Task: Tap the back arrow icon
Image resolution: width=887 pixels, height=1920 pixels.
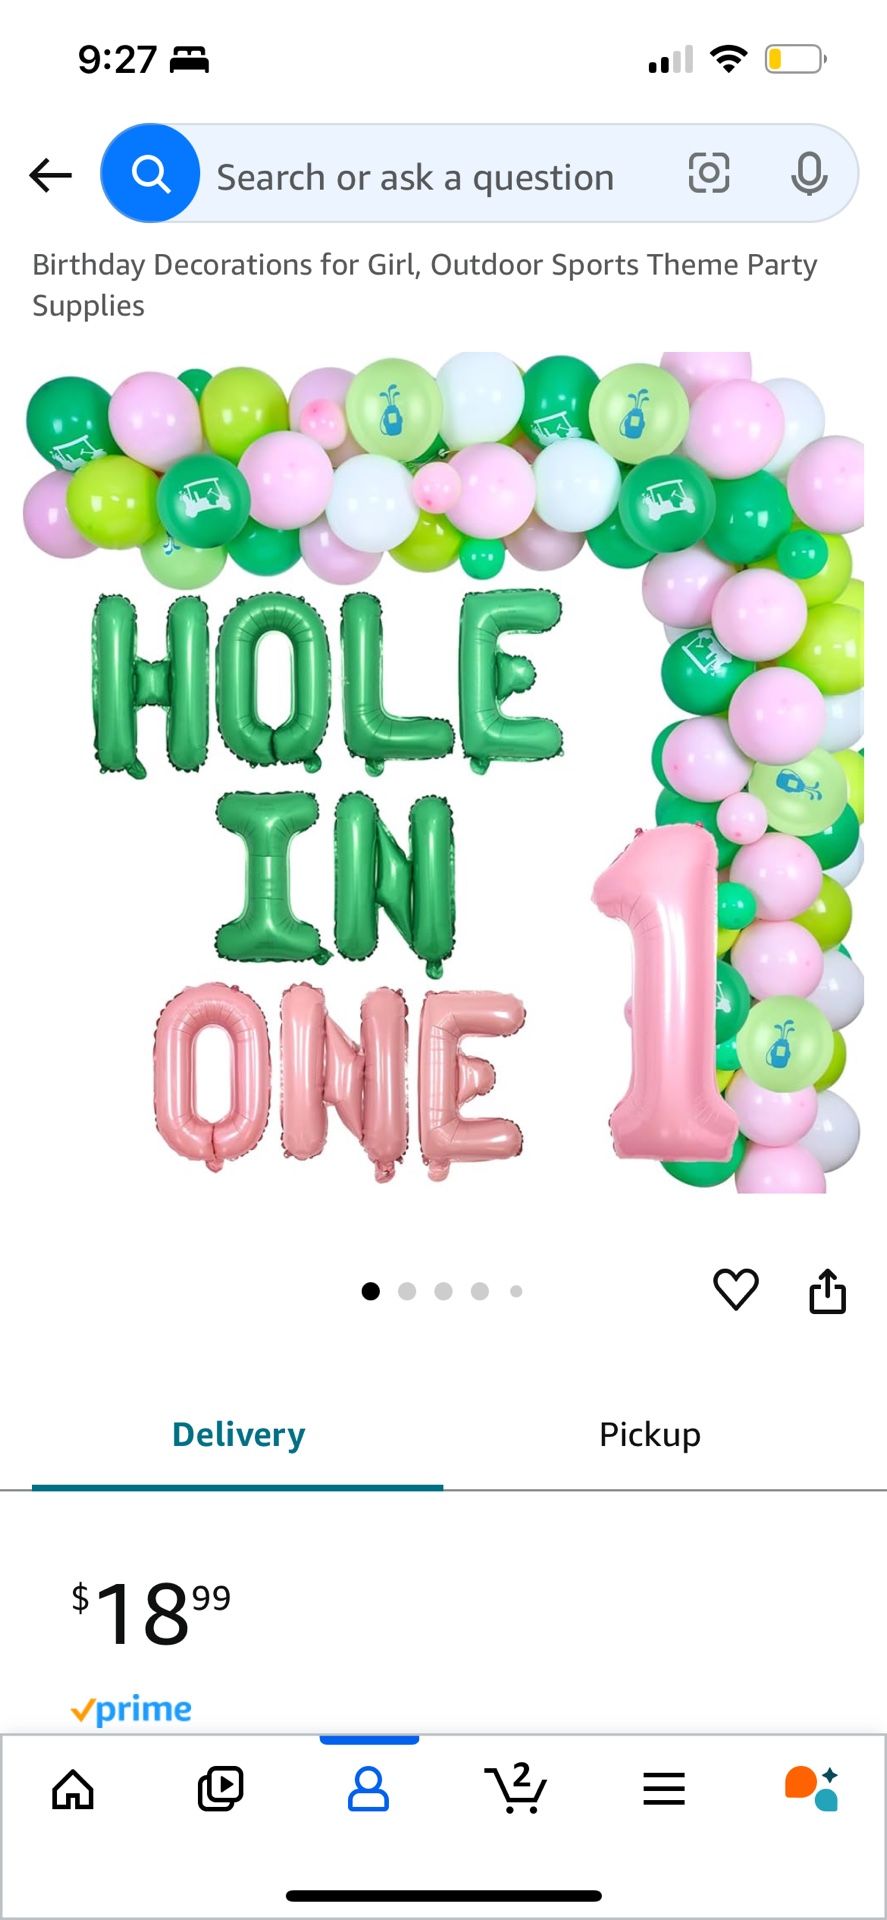Action: coord(50,175)
